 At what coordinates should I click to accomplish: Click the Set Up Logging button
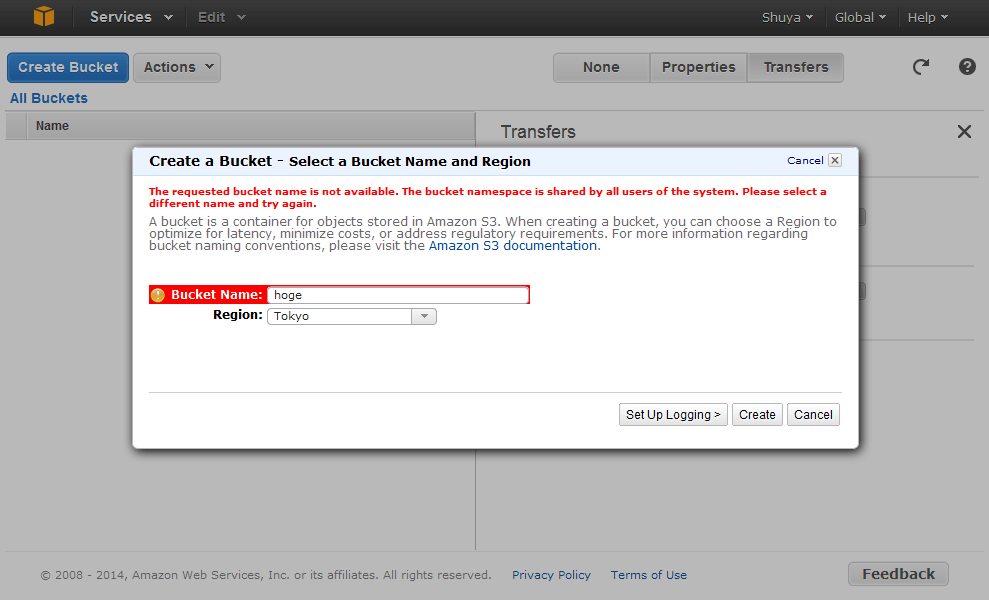point(673,415)
